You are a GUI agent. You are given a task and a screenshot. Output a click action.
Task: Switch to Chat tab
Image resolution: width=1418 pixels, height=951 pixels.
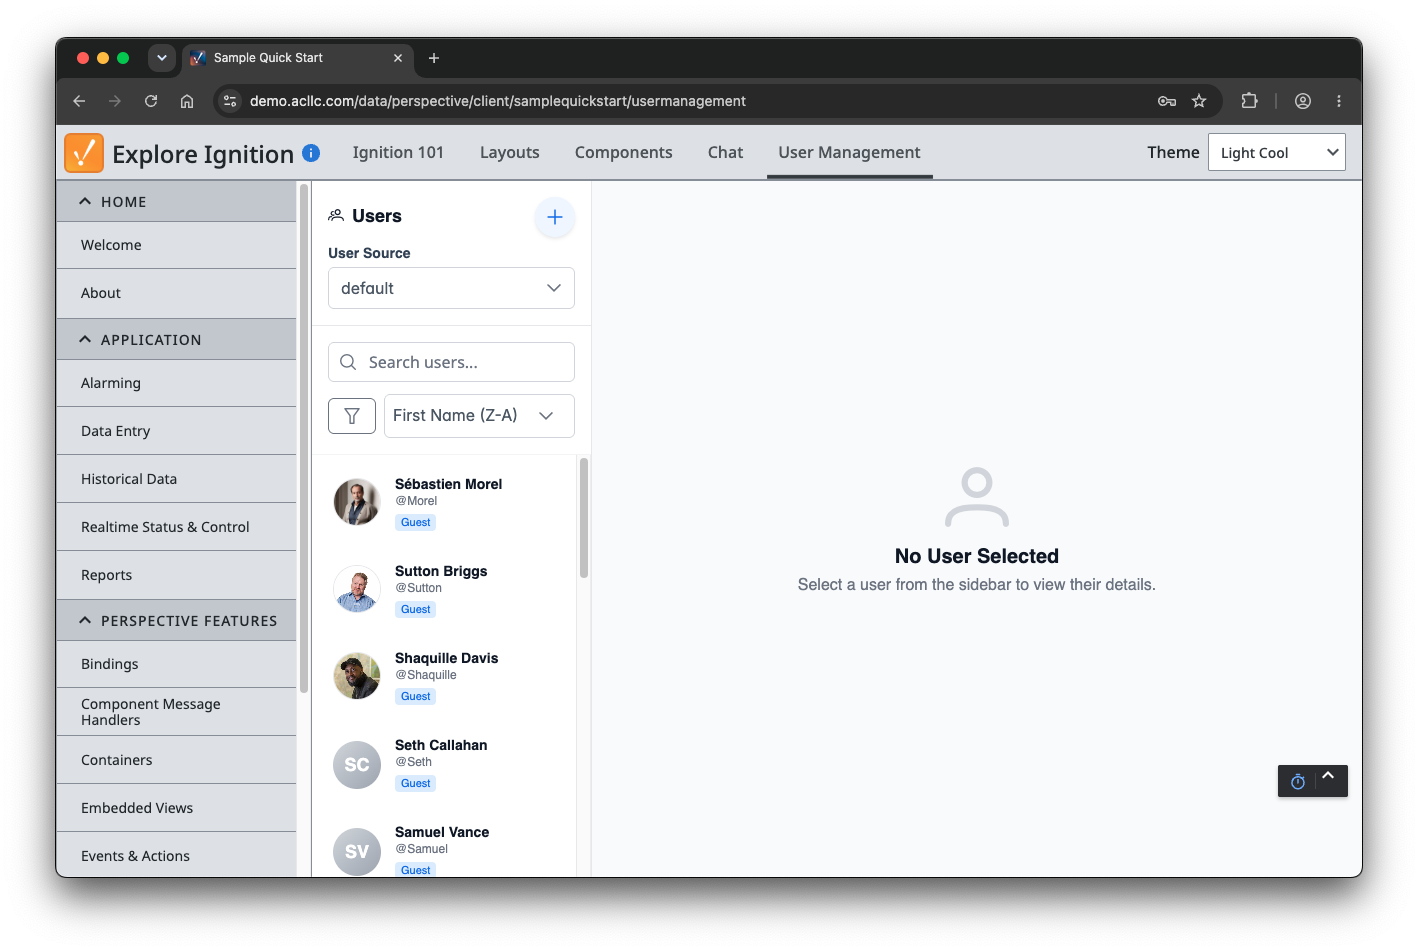click(x=726, y=152)
